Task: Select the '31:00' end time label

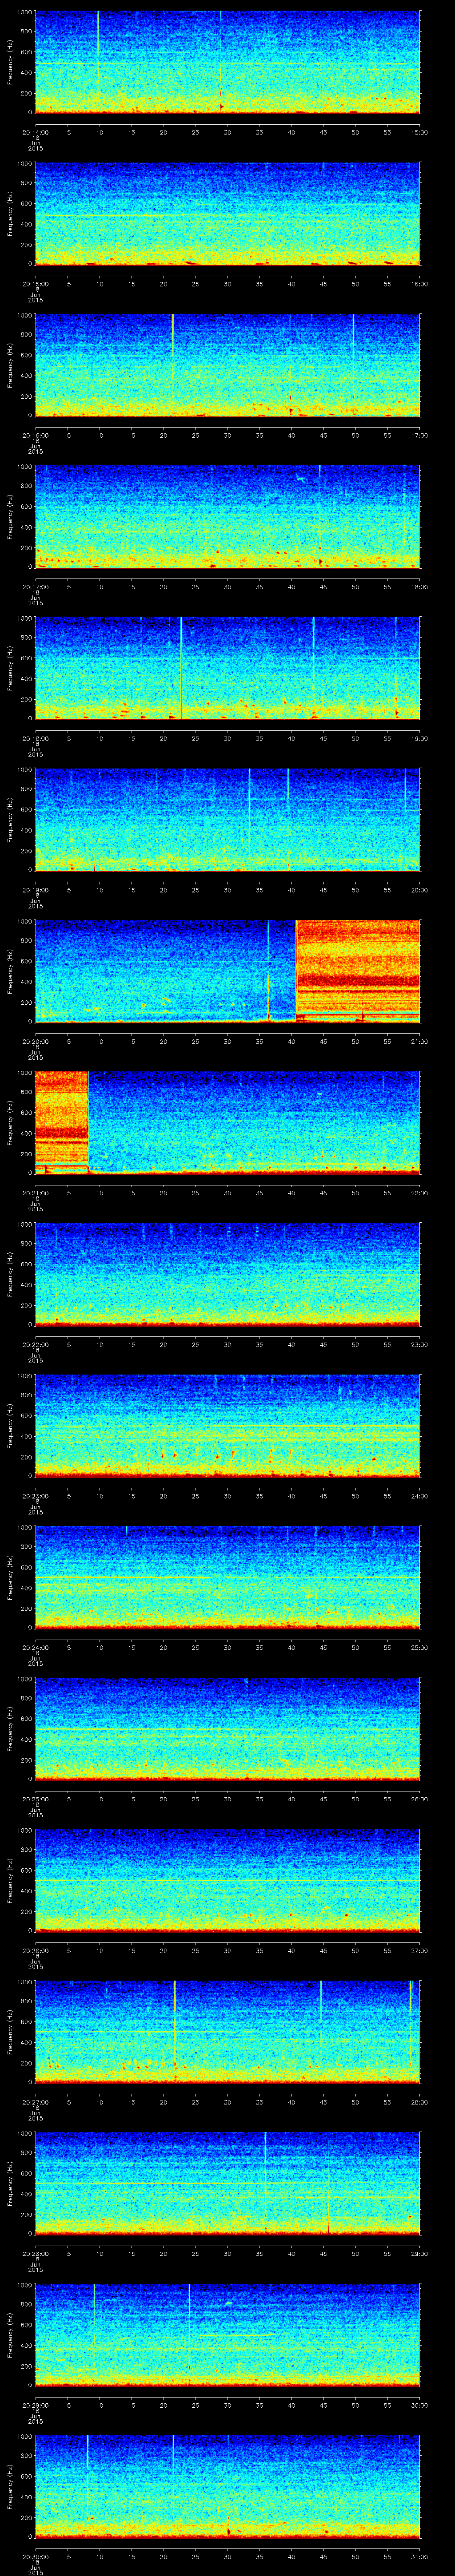Action: 419,2556
